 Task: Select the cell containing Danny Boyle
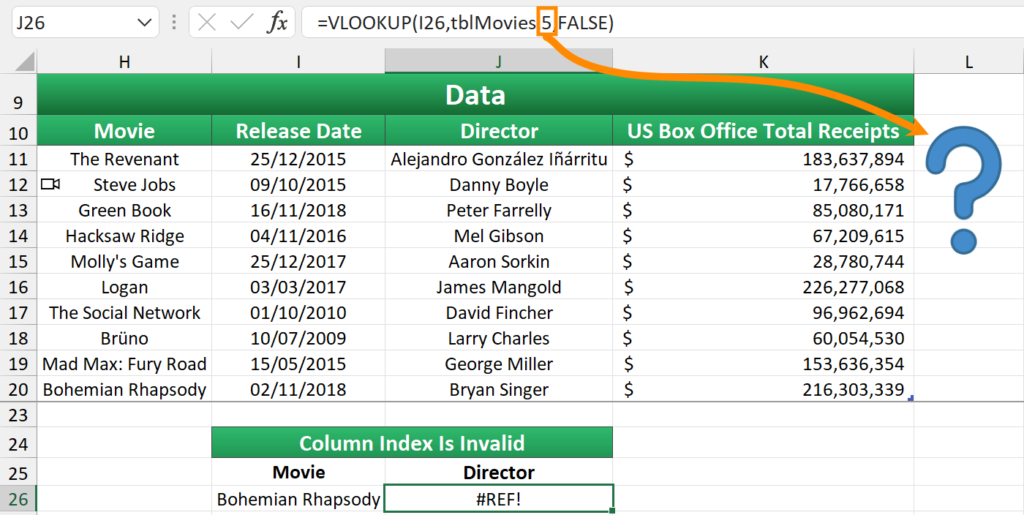tap(498, 185)
